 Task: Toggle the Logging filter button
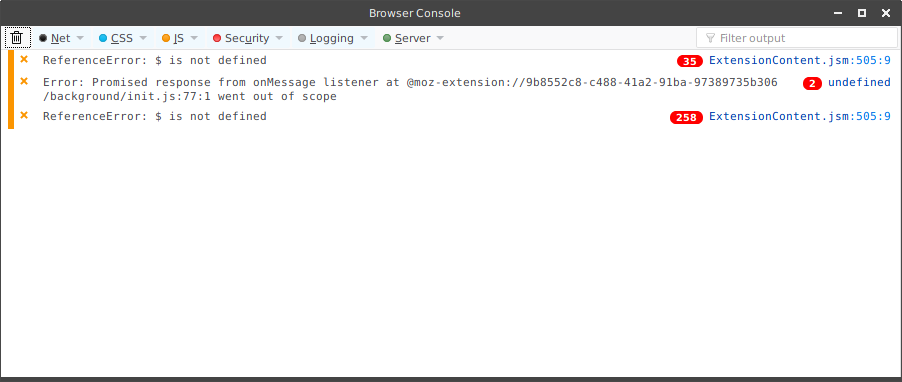326,38
